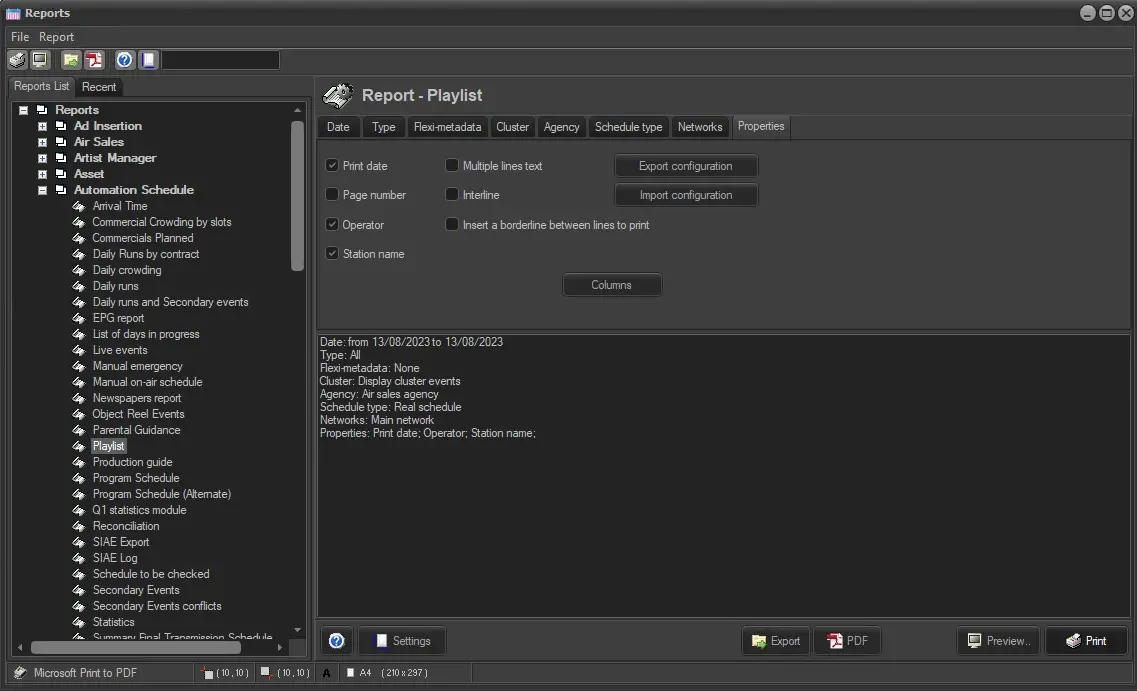Enable the Page number checkbox
Screen dimensions: 1137x691
click(332, 195)
